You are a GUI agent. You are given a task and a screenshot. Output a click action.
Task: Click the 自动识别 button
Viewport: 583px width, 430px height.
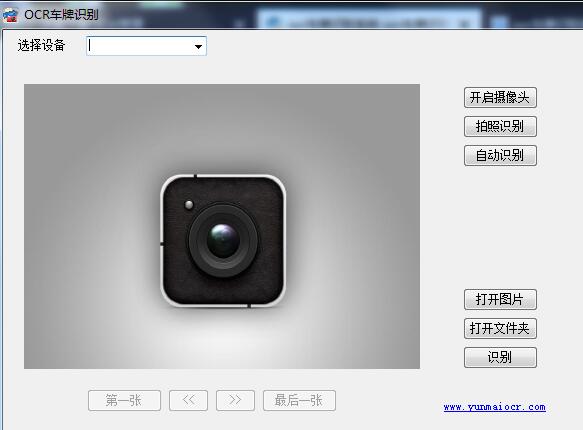pos(500,155)
